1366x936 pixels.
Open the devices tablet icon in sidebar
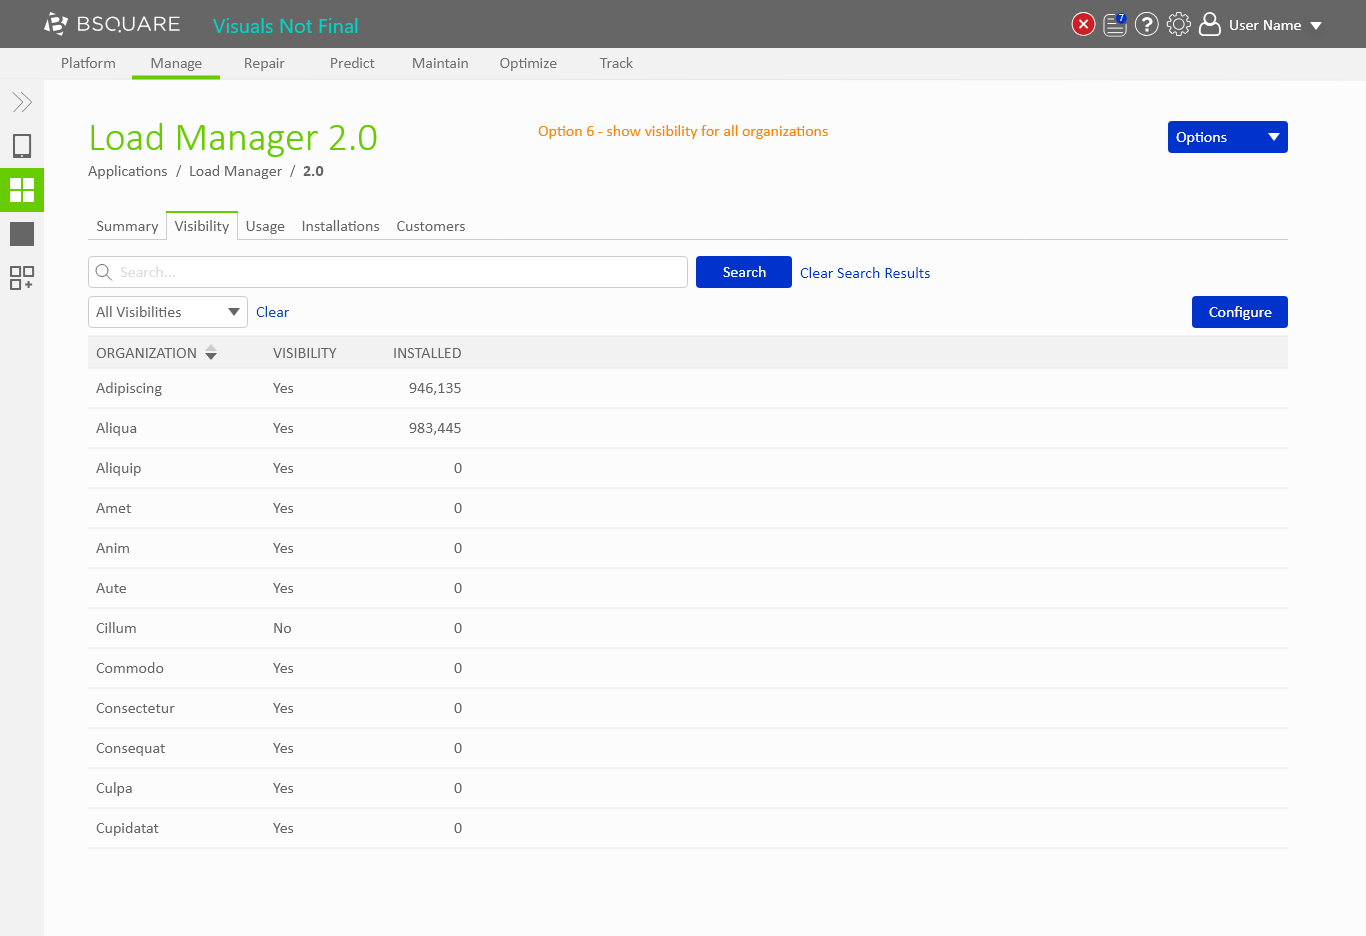tap(22, 146)
